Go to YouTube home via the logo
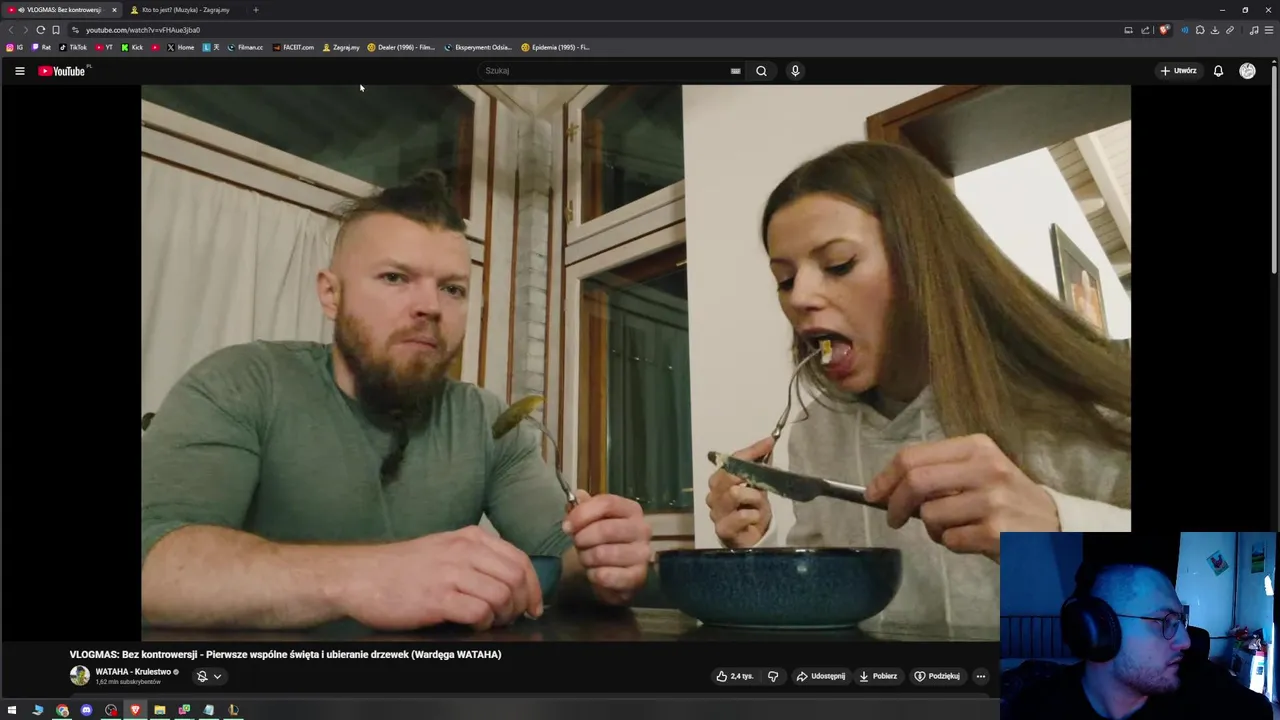This screenshot has height=720, width=1280. pos(62,71)
